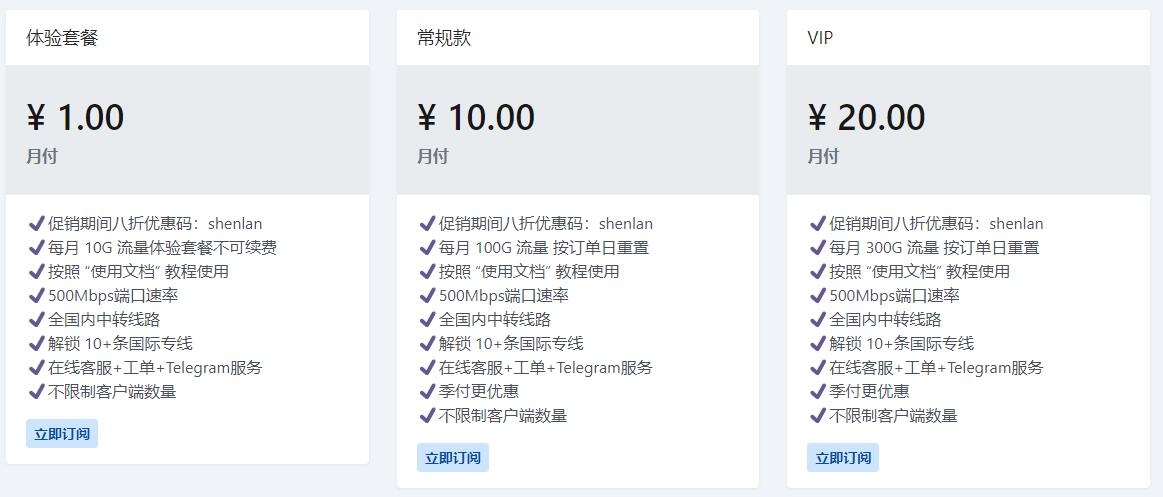Click checkmark icon beside 季付更优惠 in VIP
Screen dimensions: 1163x497
click(x=817, y=391)
